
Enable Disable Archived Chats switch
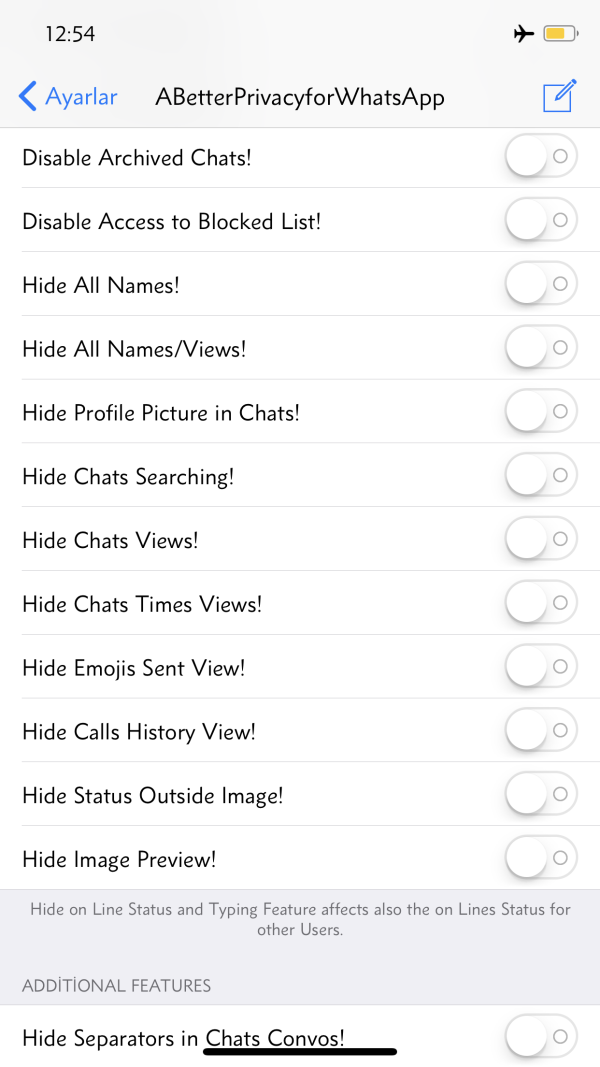coord(541,157)
